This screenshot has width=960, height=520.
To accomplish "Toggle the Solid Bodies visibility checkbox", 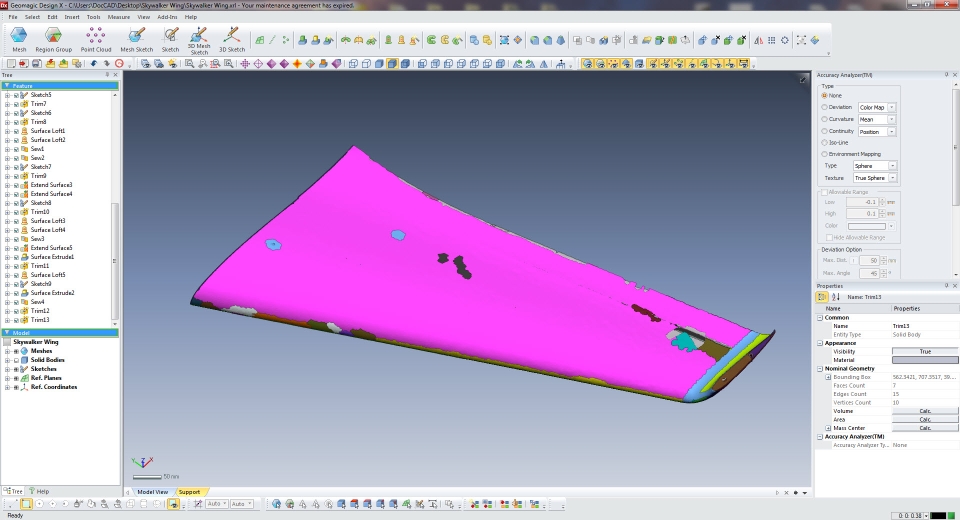I will tap(17, 360).
